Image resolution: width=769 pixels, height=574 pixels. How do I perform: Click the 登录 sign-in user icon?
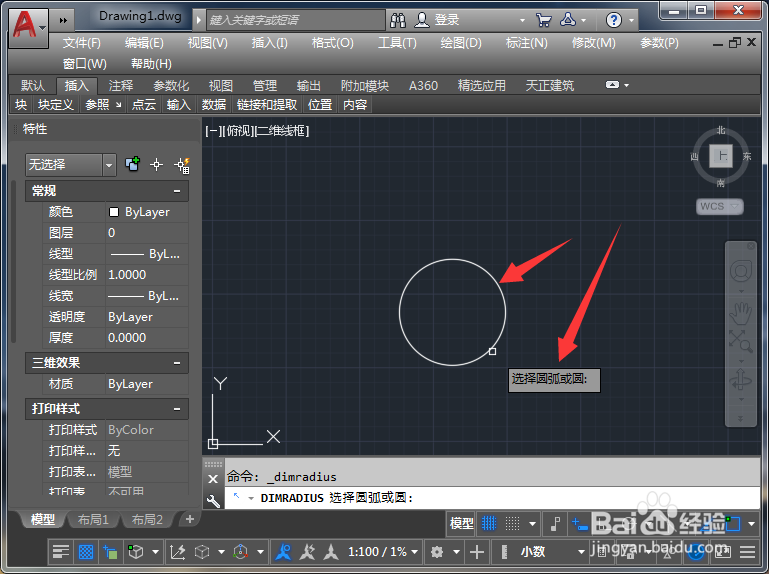(422, 20)
